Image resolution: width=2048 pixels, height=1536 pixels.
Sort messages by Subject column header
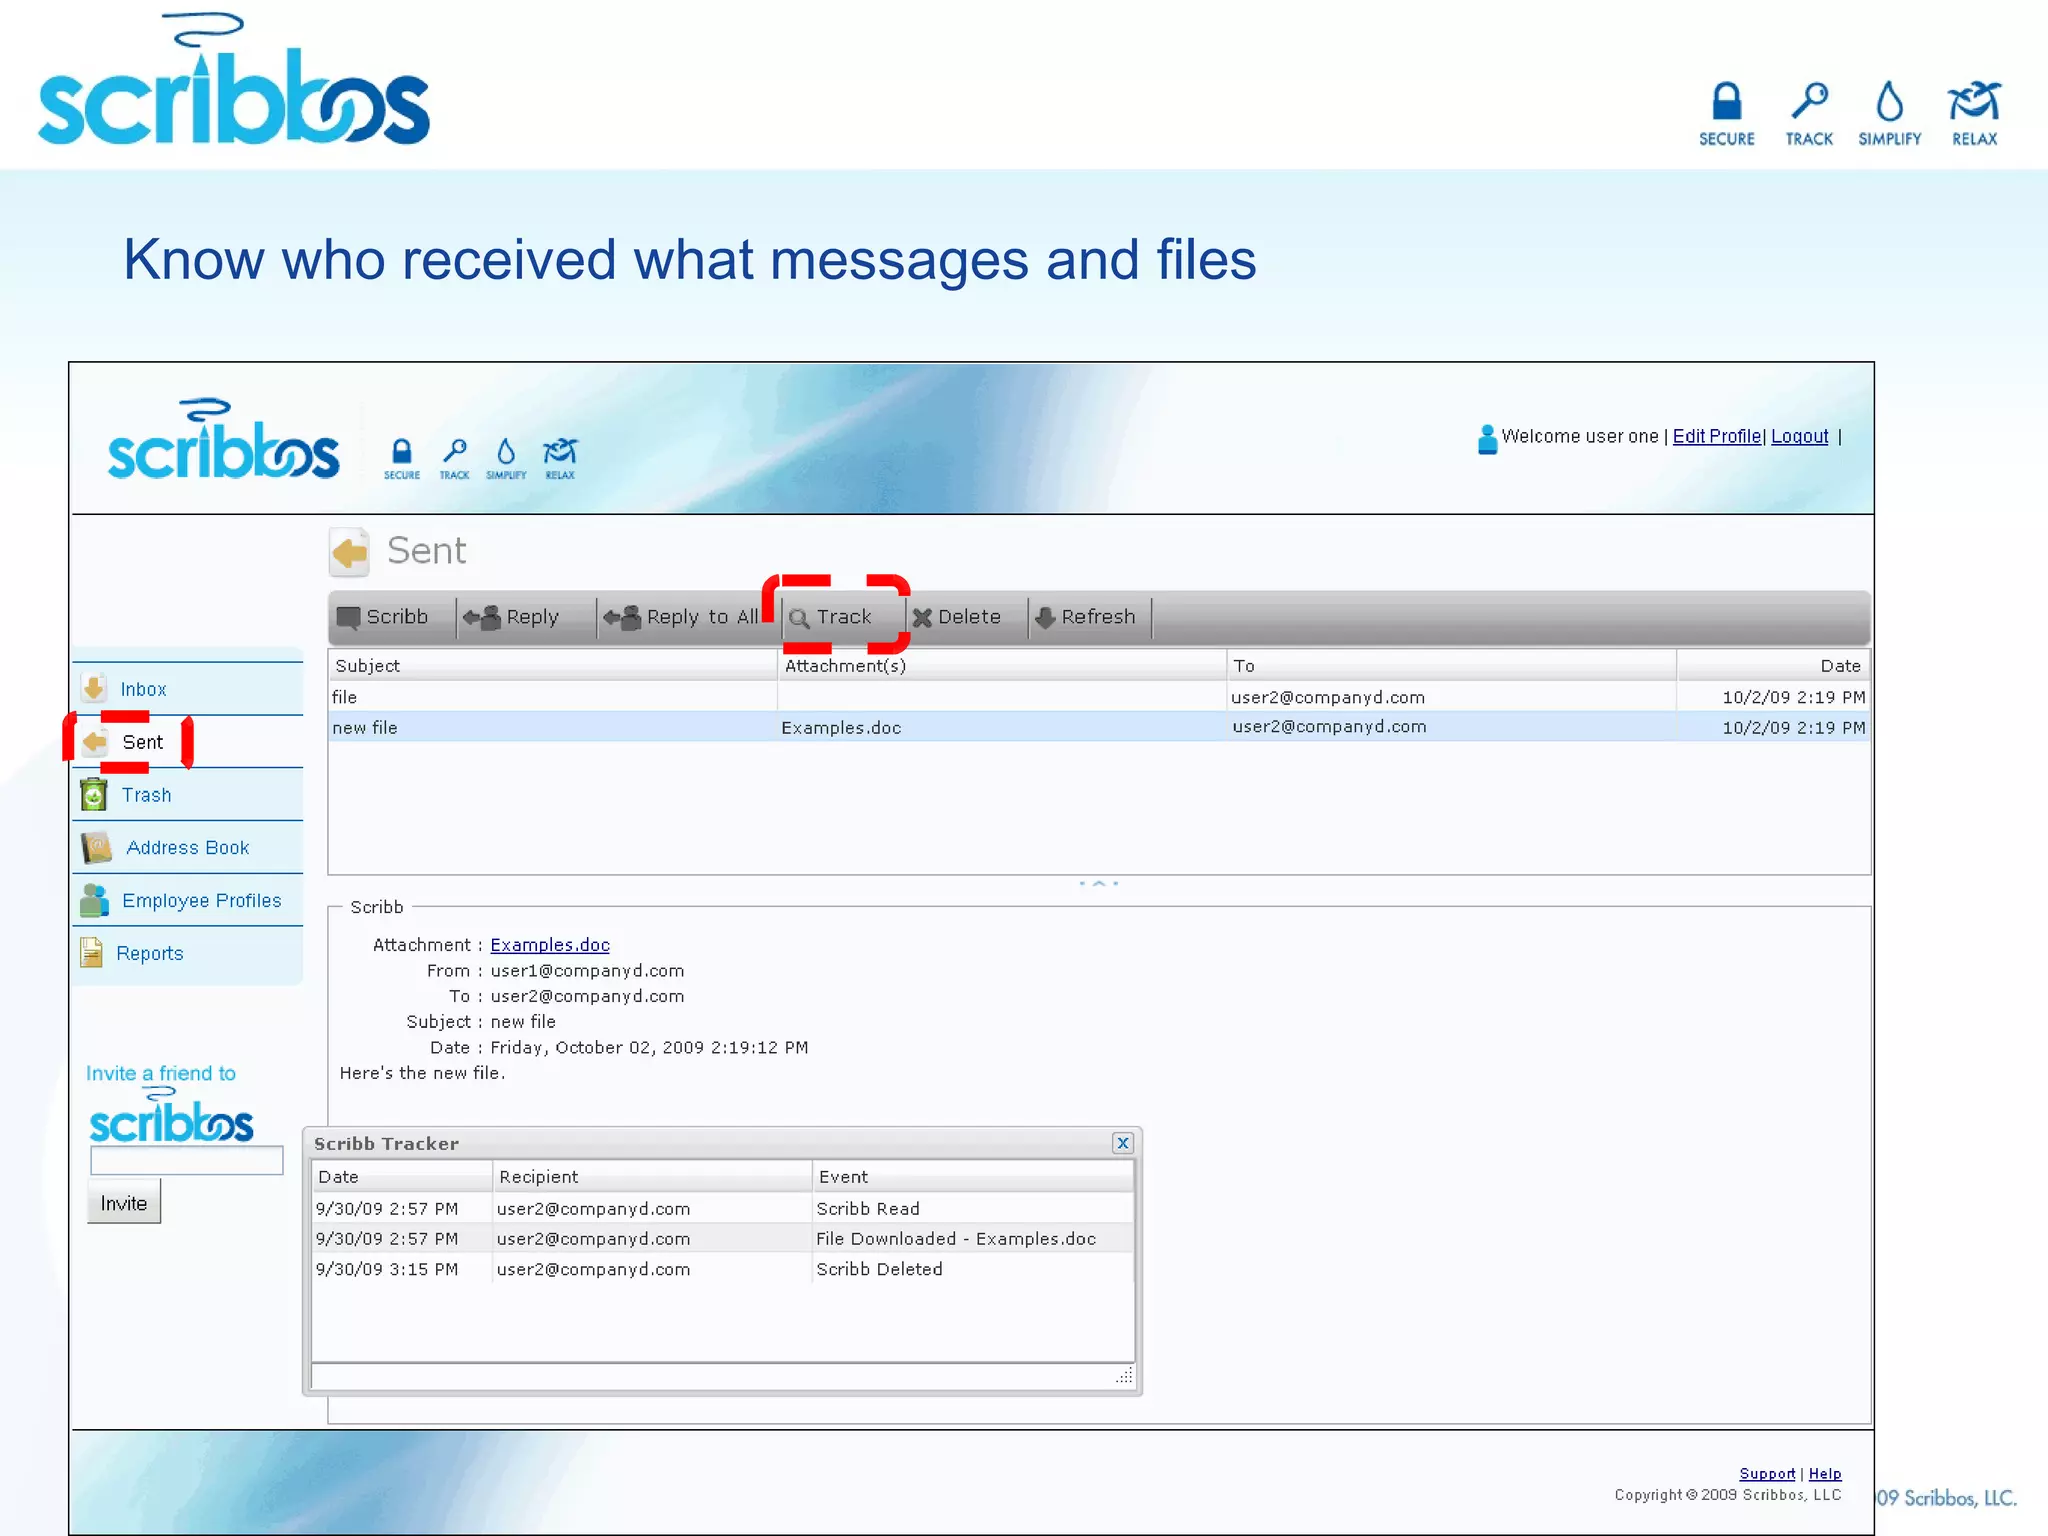(x=553, y=666)
